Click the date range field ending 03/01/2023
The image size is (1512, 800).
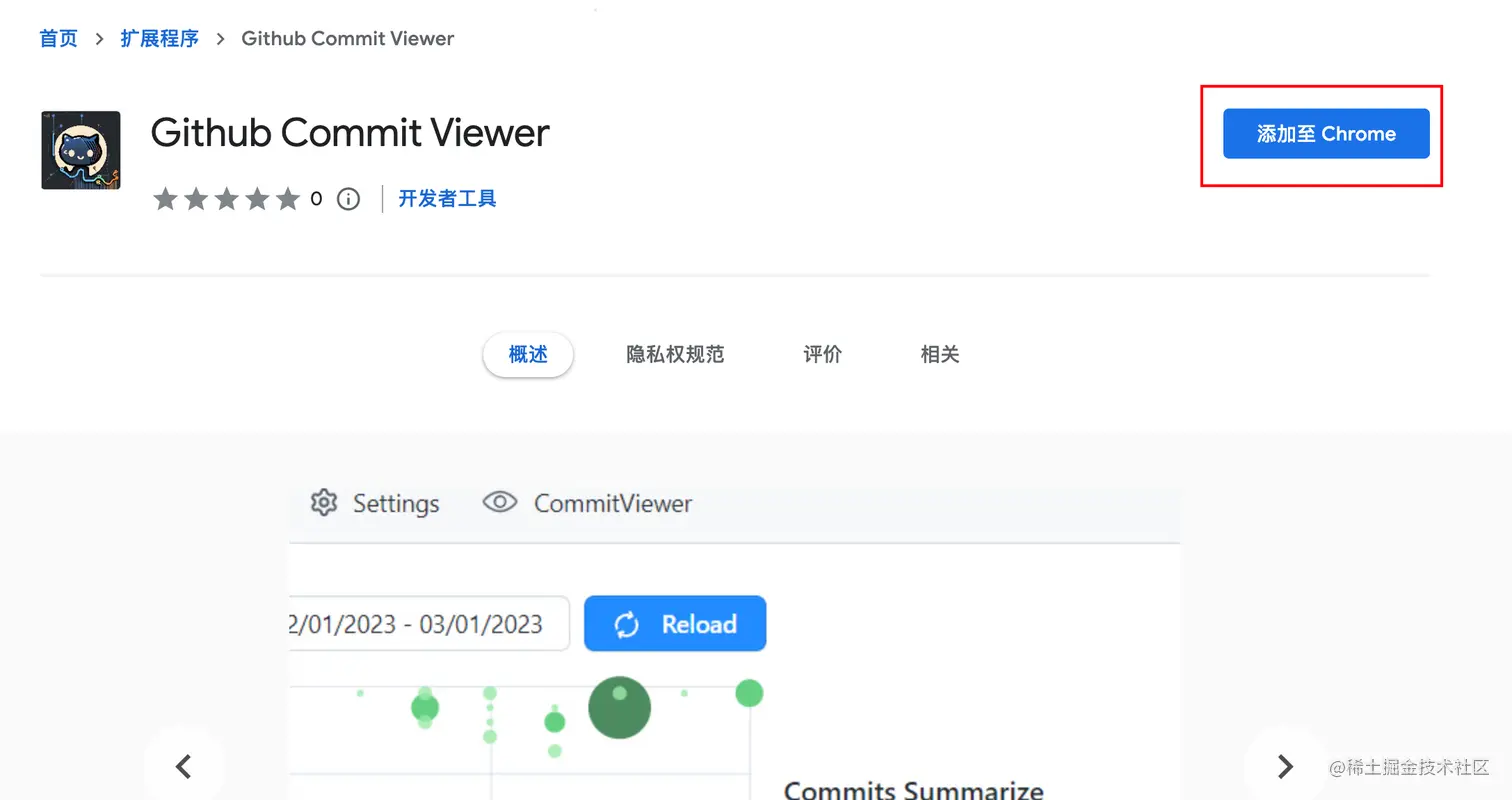429,624
